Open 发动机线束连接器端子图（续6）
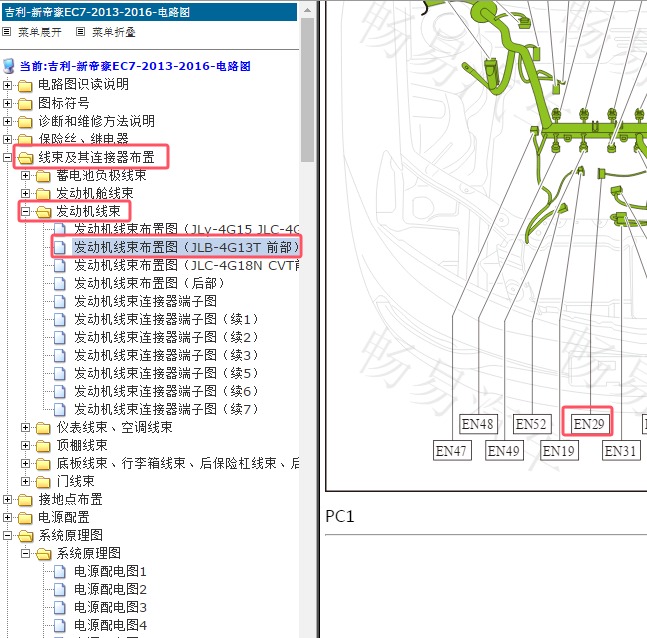 pos(166,391)
